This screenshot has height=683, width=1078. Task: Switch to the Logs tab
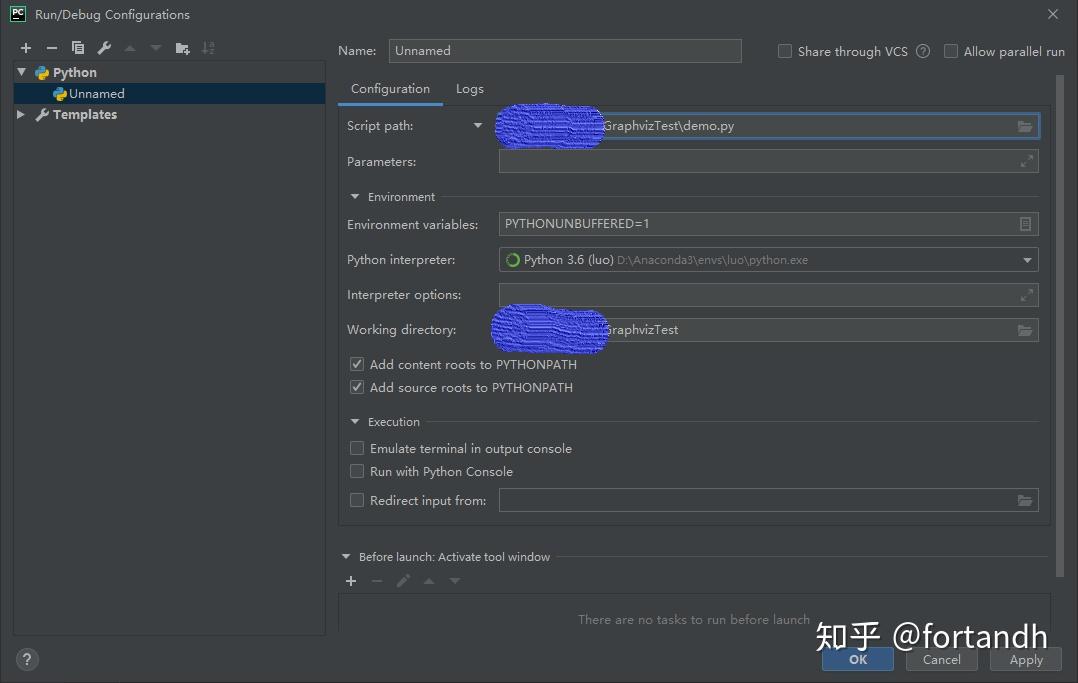click(x=469, y=88)
